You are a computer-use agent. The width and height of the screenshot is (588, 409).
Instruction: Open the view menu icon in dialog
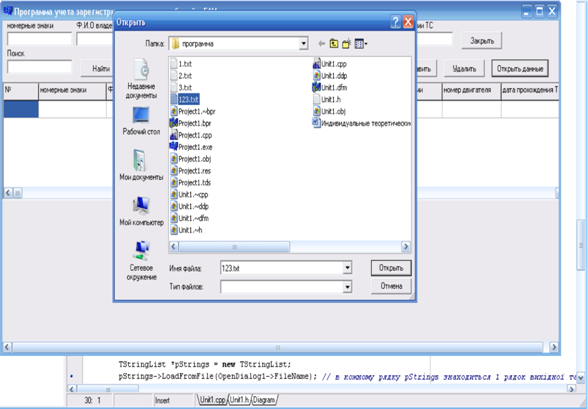coord(361,44)
